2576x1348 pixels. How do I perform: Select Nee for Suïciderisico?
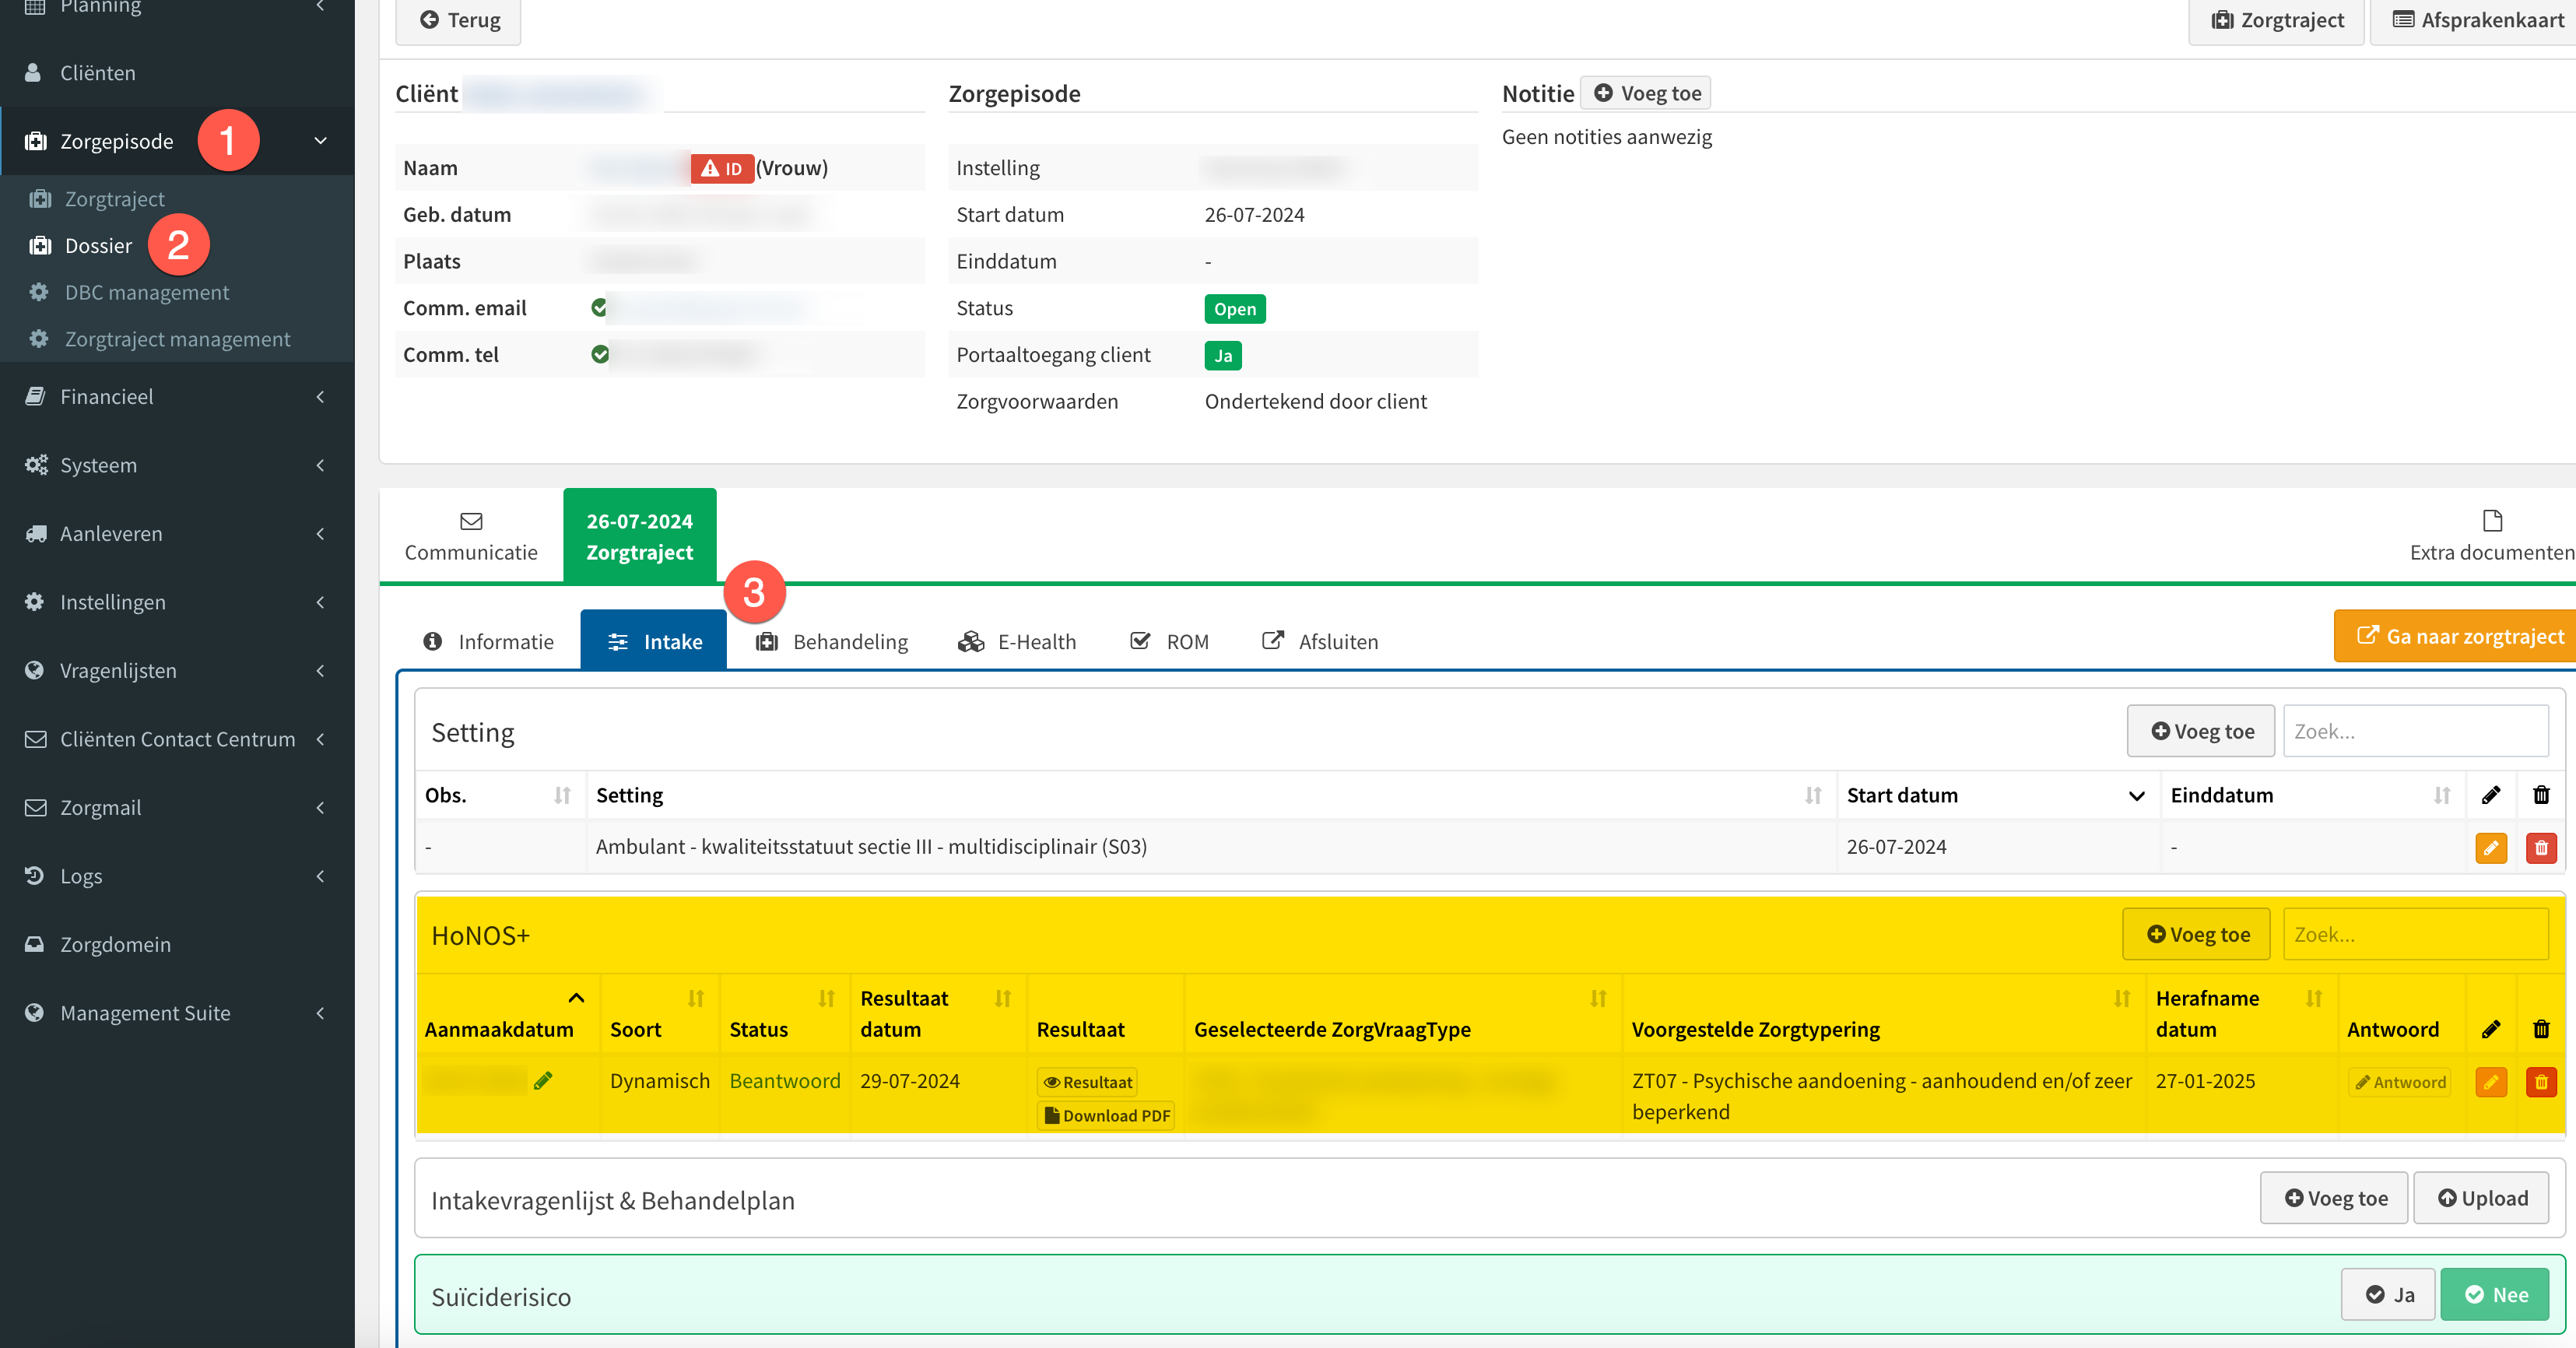[x=2495, y=1295]
